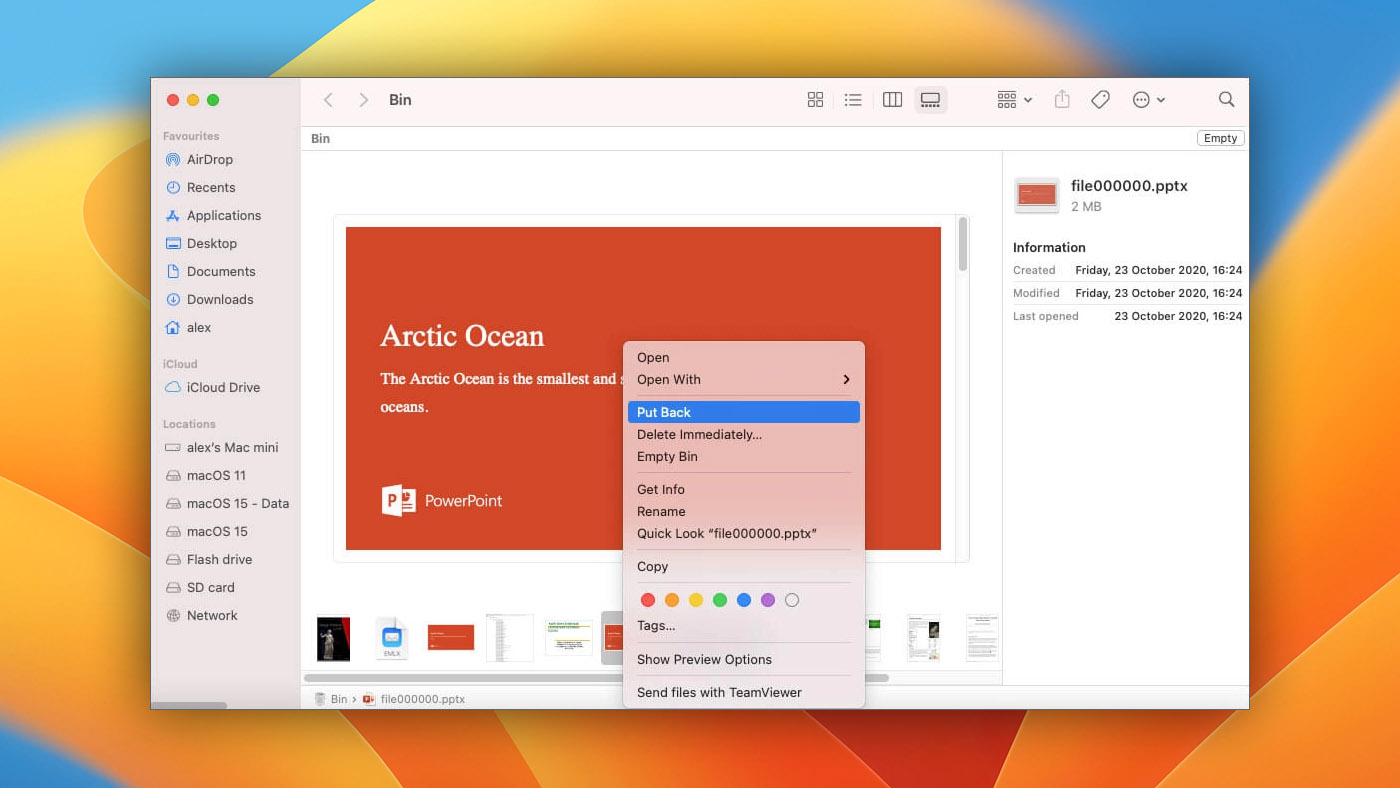Click the Share toolbar icon
This screenshot has width=1400, height=788.
1062,100
